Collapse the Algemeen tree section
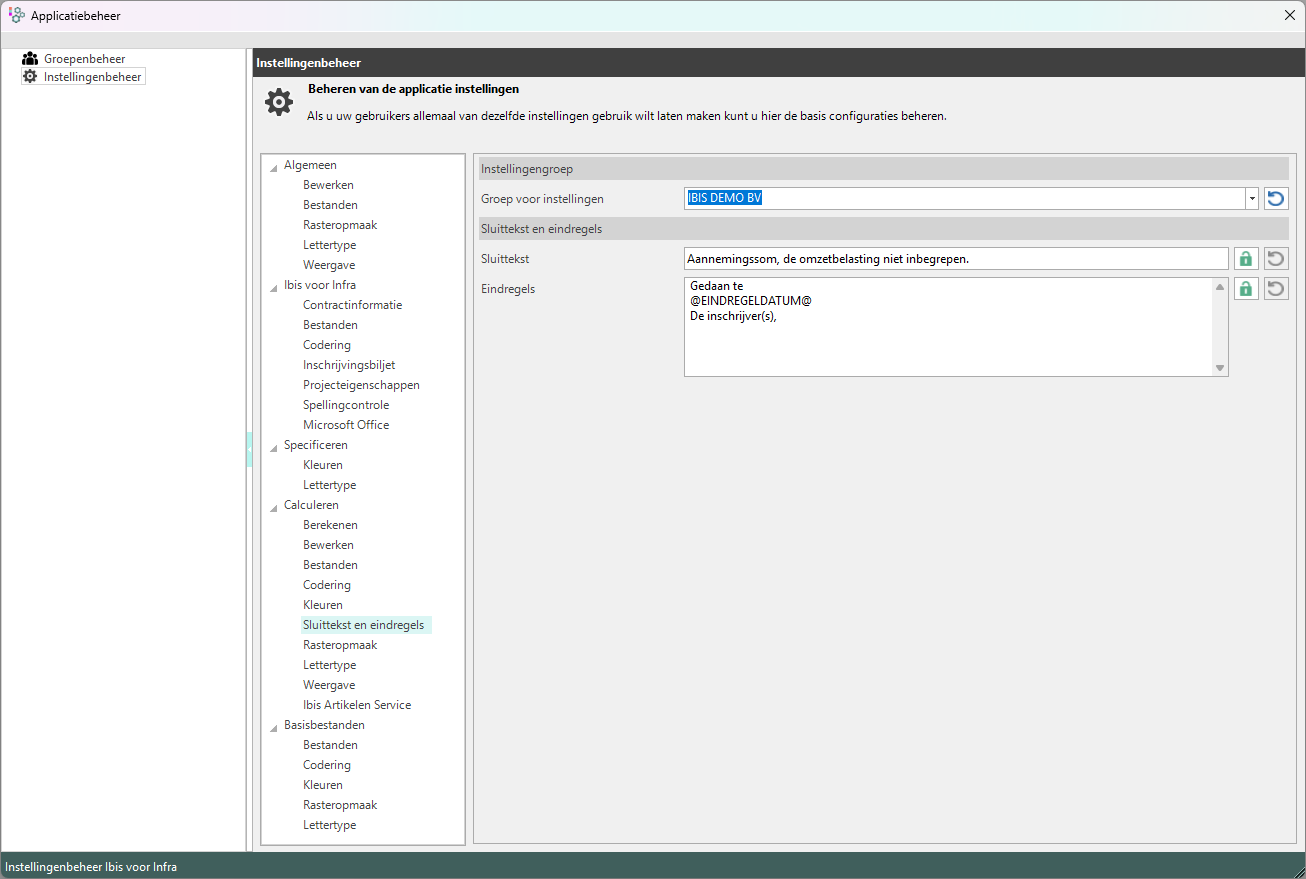This screenshot has width=1306, height=879. [274, 167]
